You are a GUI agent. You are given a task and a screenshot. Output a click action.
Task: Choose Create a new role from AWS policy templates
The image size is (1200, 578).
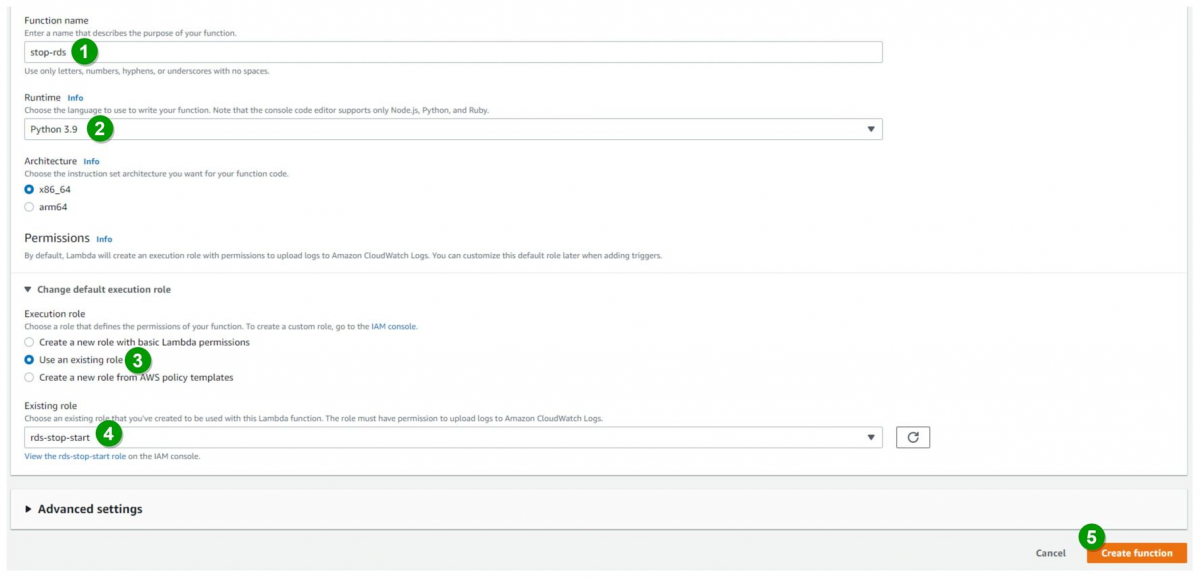point(29,377)
